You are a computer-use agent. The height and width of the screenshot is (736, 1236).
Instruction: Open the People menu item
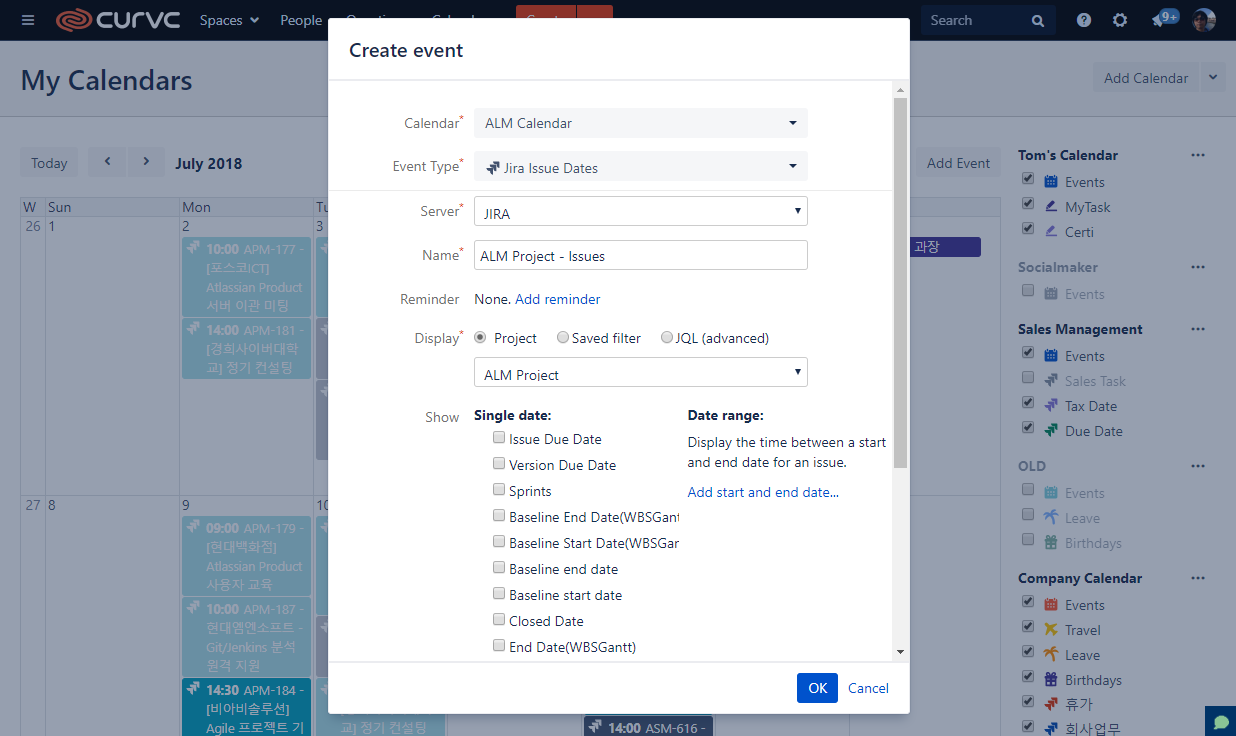[301, 20]
